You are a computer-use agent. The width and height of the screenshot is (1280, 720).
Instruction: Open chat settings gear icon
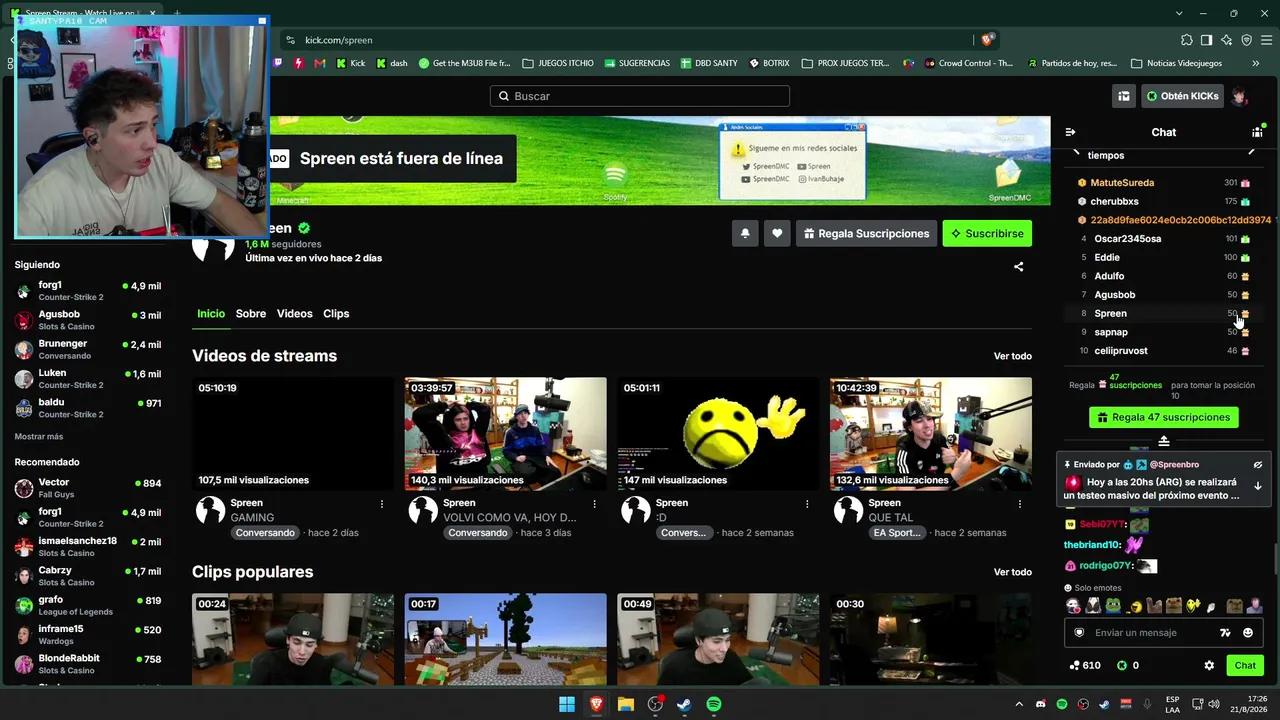click(x=1209, y=665)
